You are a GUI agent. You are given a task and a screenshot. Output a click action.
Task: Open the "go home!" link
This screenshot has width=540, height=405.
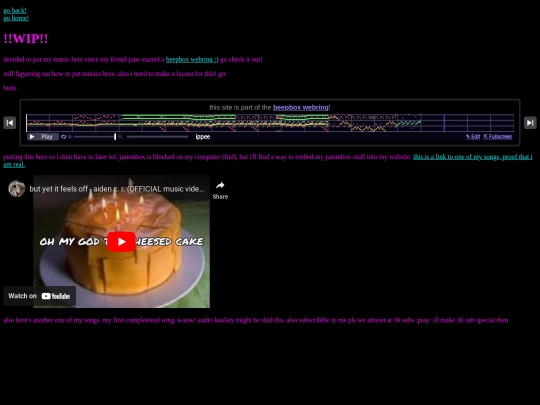(x=16, y=18)
